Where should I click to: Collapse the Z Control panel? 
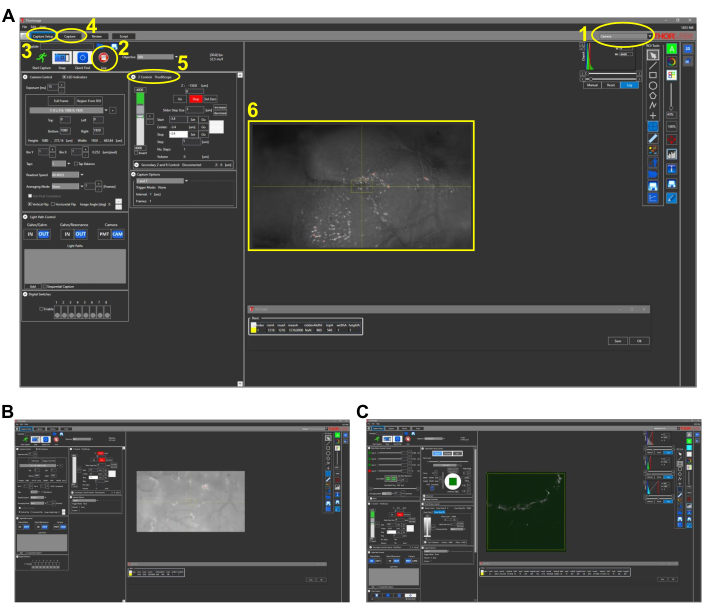(x=133, y=77)
